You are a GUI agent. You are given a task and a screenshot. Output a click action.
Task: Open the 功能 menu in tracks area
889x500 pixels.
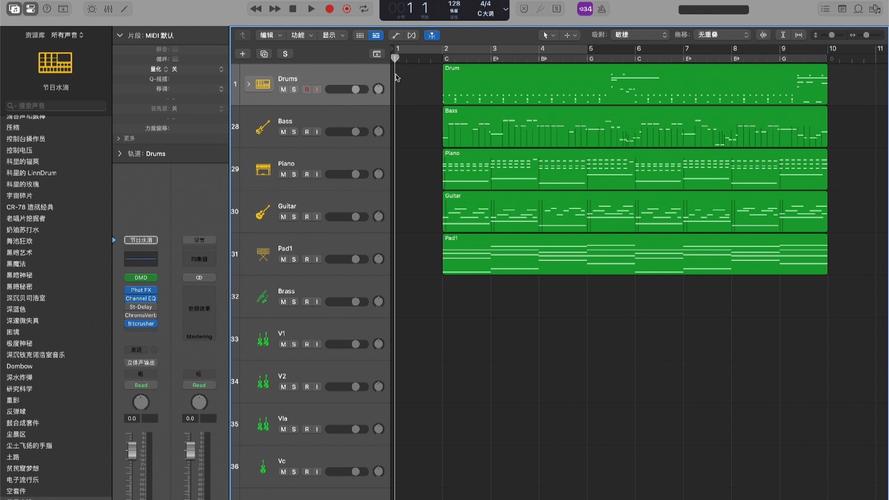299,35
